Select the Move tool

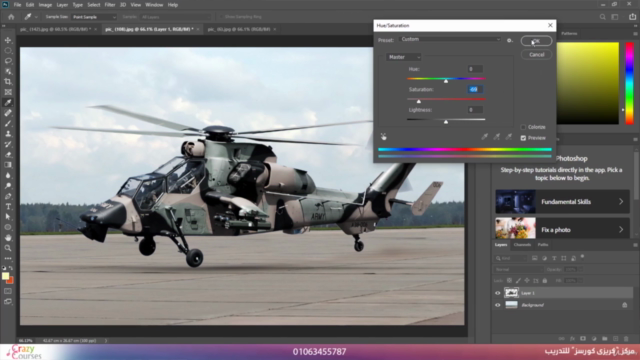click(x=8, y=40)
